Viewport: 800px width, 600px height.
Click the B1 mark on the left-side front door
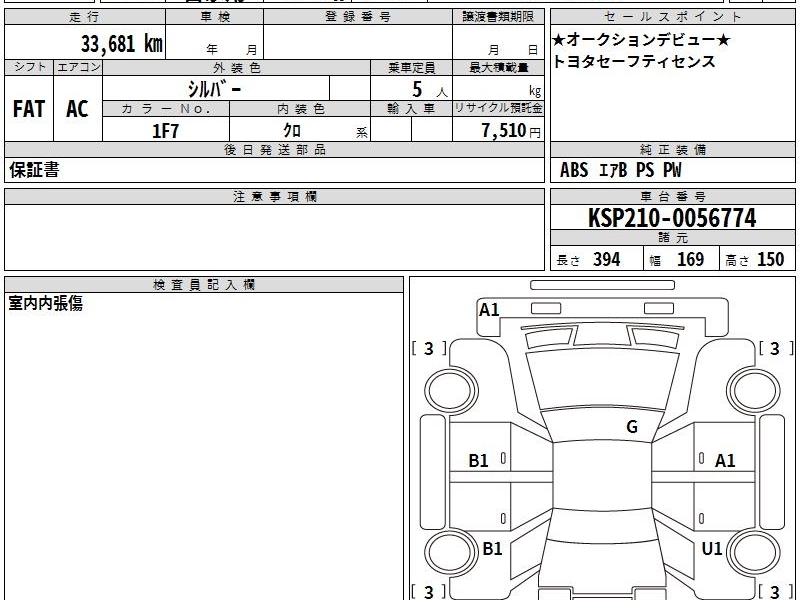478,461
